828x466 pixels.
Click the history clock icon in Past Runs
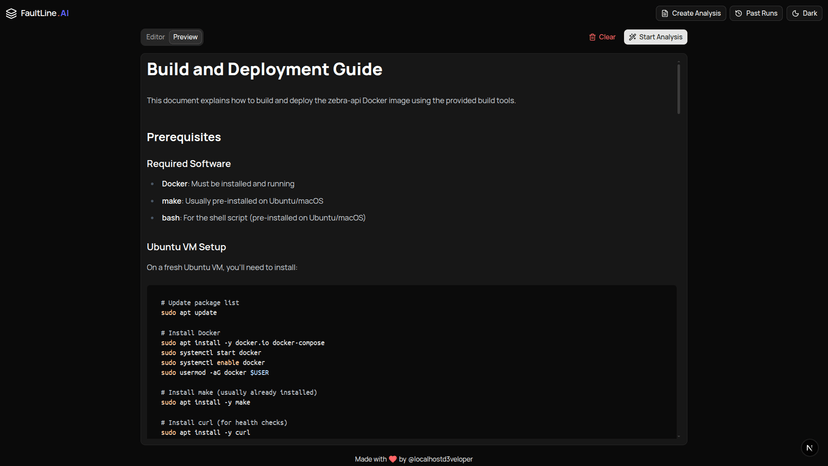click(x=739, y=13)
